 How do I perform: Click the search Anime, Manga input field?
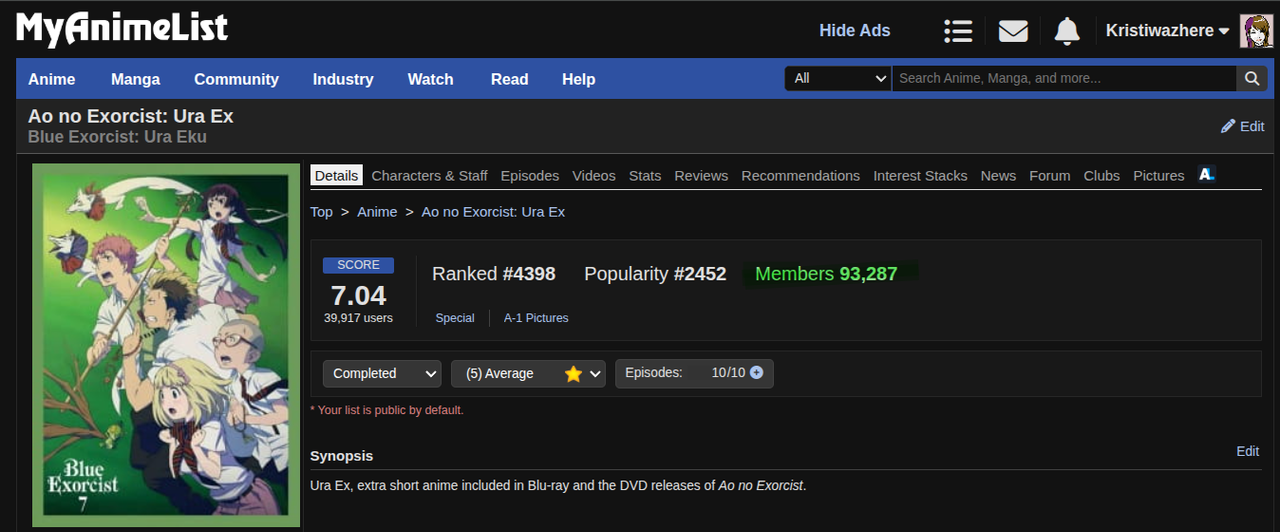[x=1065, y=78]
